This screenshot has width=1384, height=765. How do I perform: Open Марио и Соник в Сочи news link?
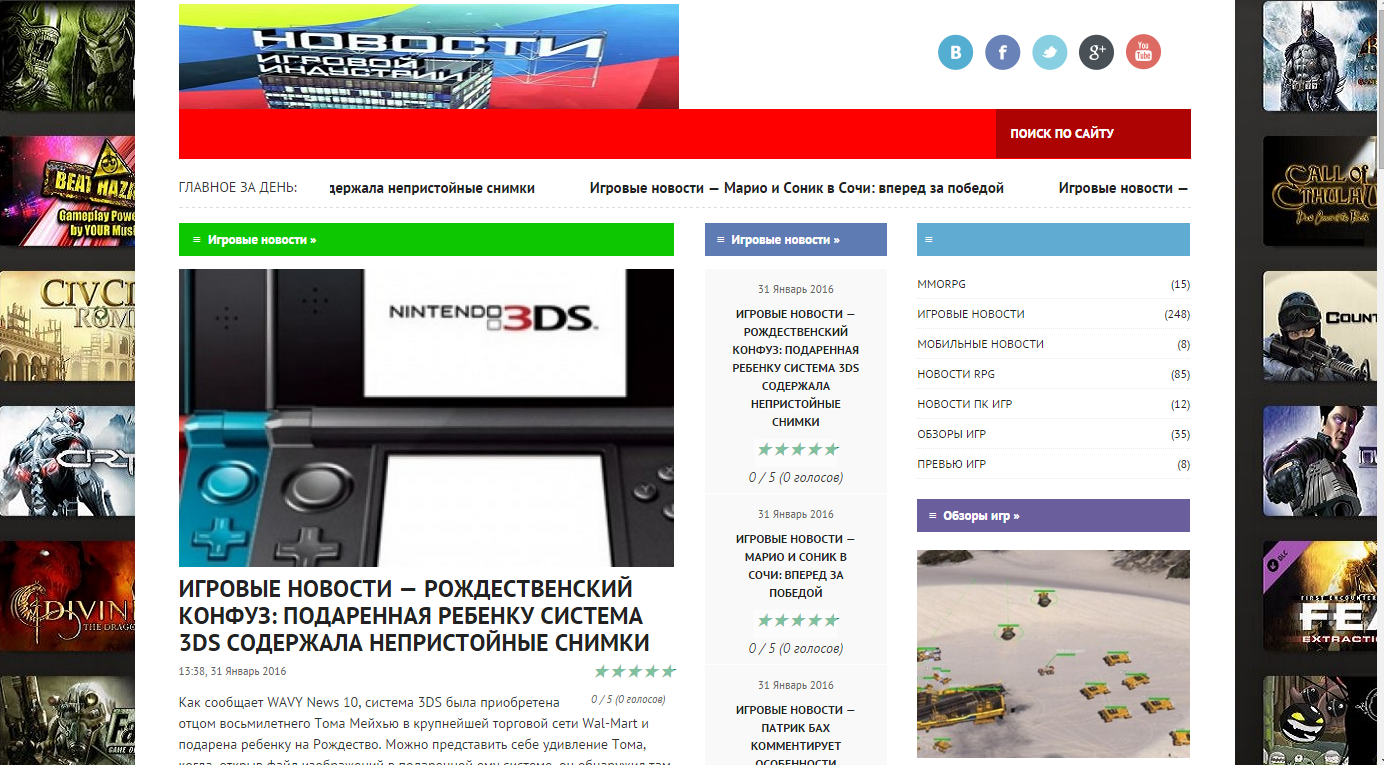(x=796, y=566)
